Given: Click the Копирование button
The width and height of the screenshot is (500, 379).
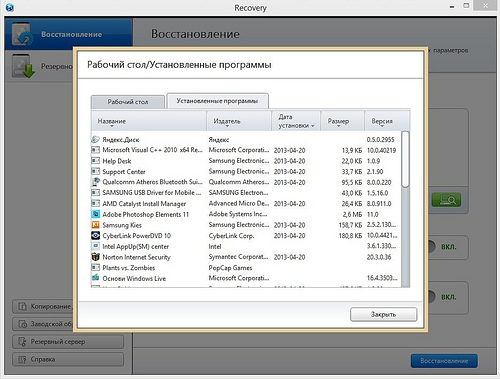Looking at the screenshot, I should tap(43, 306).
